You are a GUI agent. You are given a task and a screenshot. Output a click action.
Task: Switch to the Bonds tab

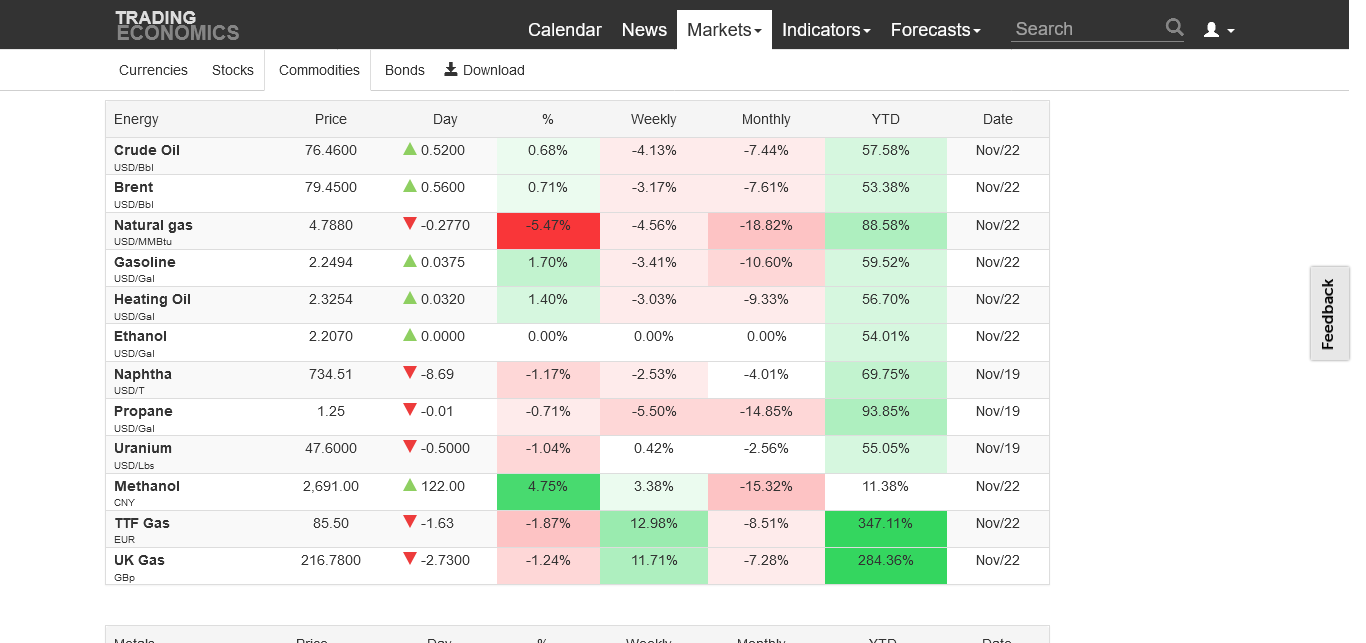pos(404,70)
